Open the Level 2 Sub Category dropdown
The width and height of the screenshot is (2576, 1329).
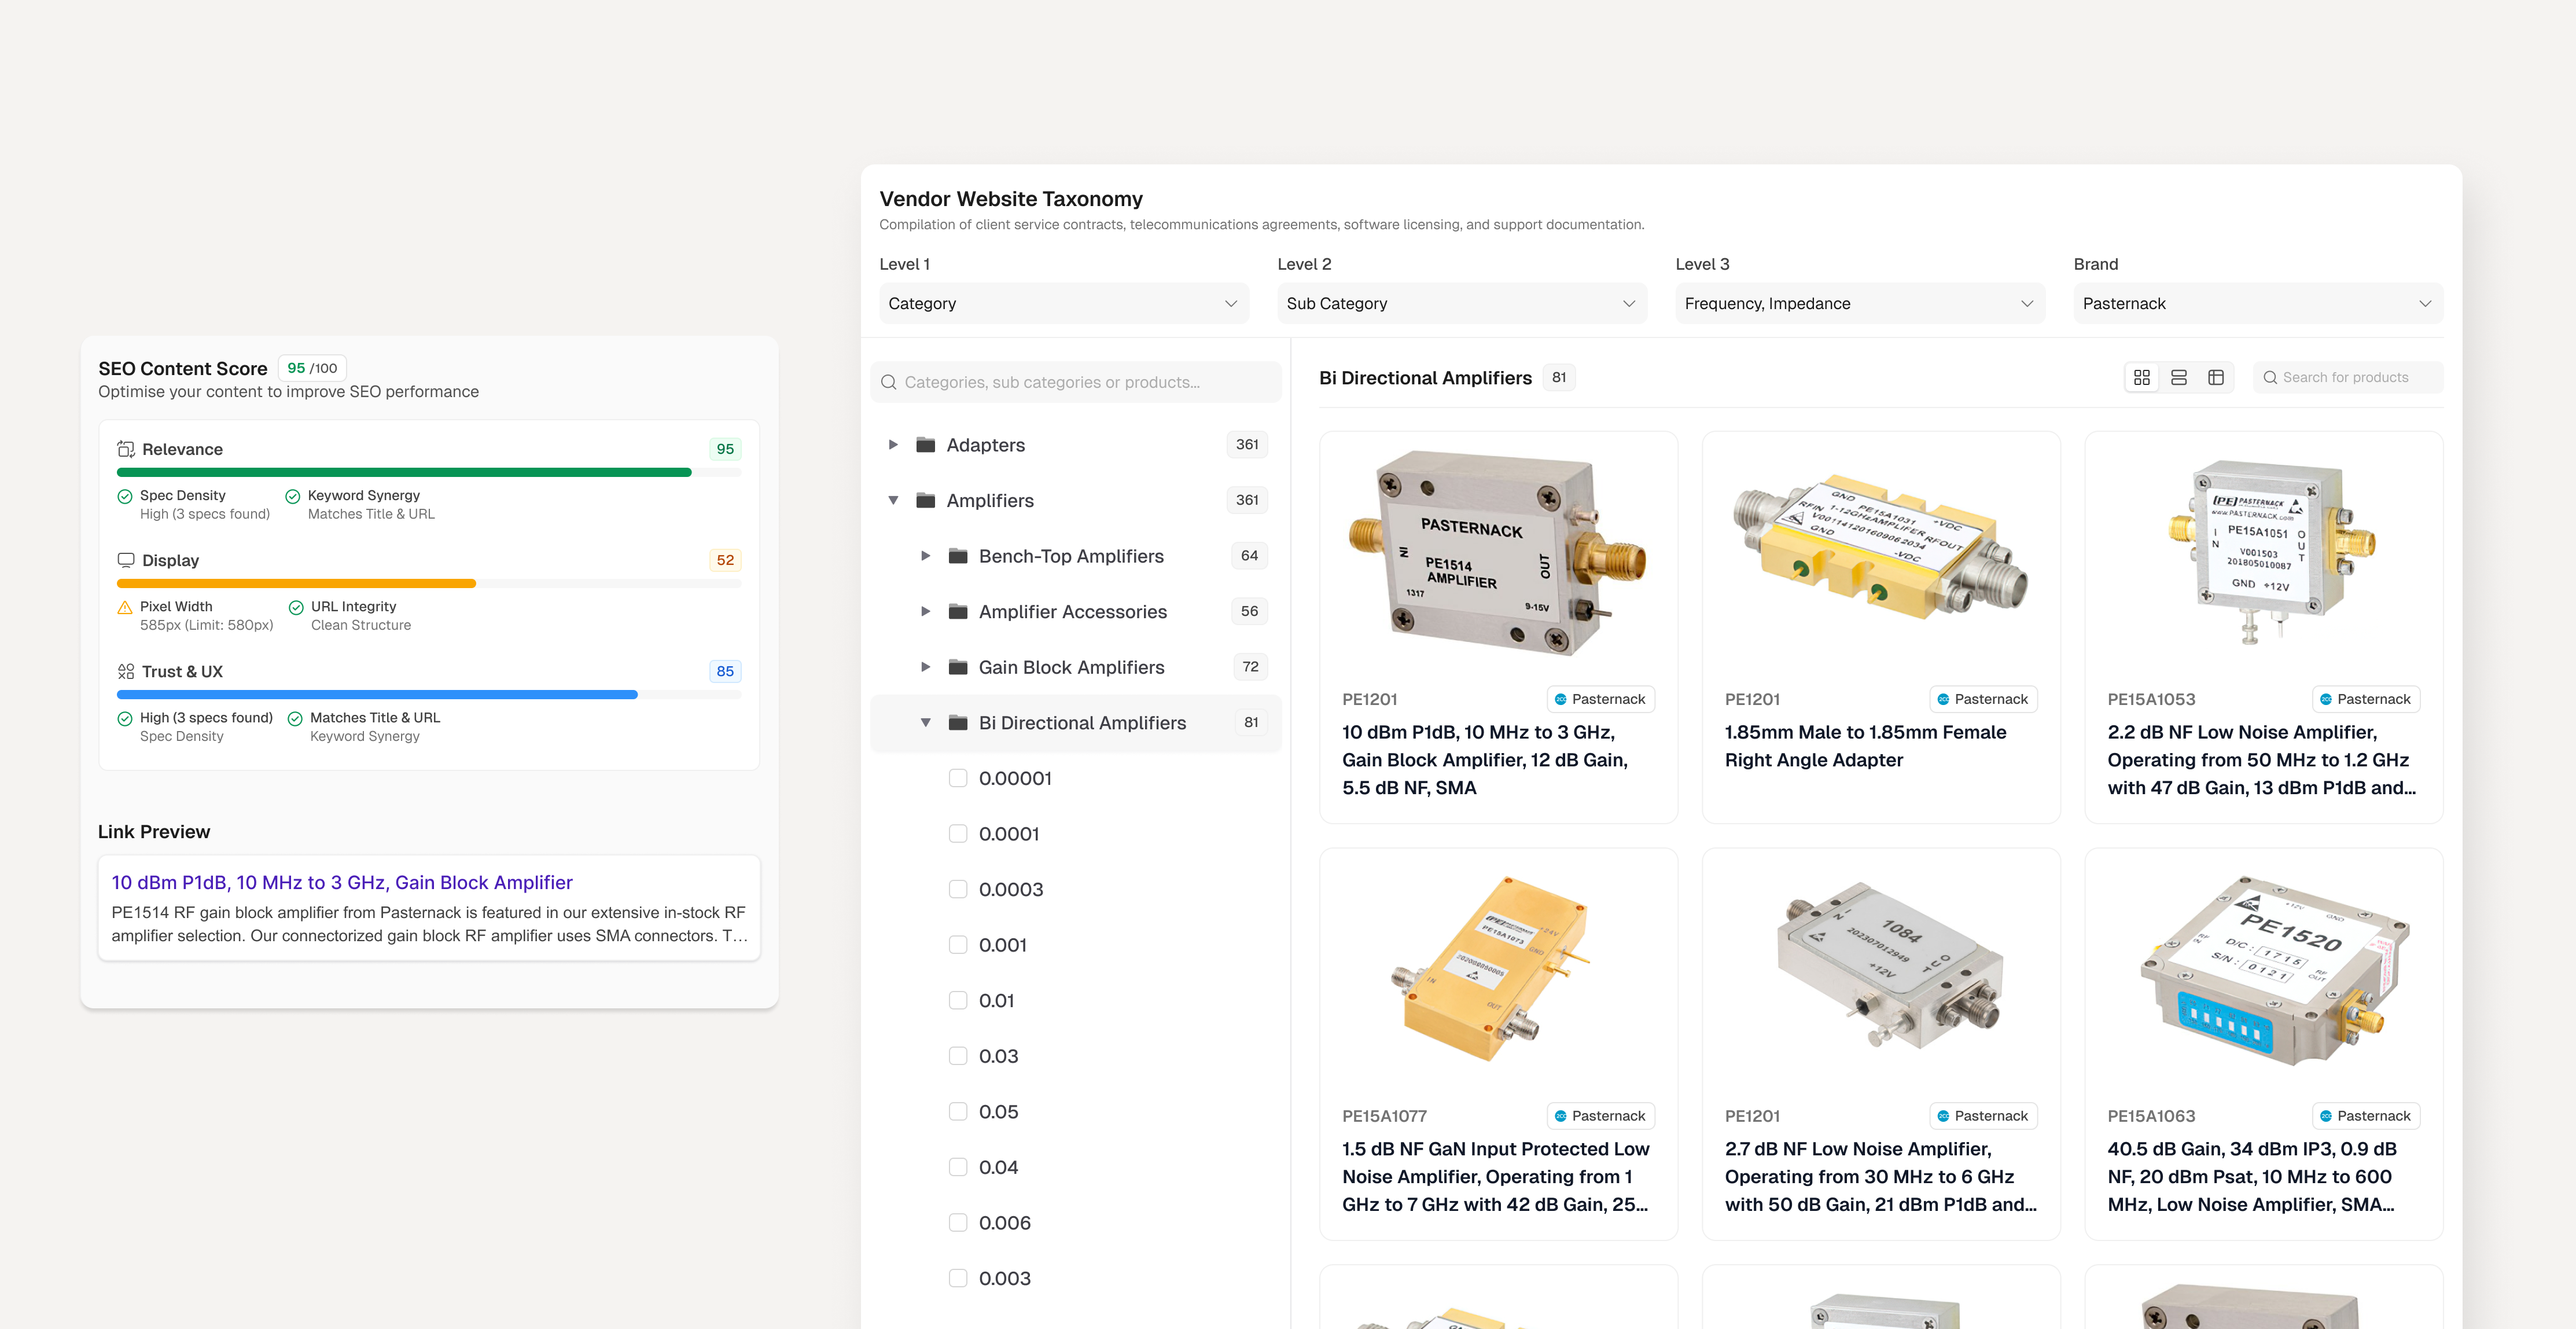[1462, 303]
